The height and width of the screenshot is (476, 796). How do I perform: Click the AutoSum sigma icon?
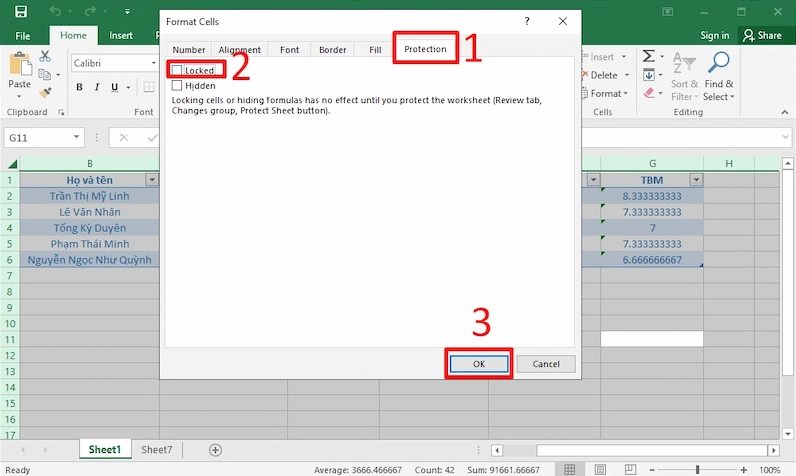tap(648, 56)
